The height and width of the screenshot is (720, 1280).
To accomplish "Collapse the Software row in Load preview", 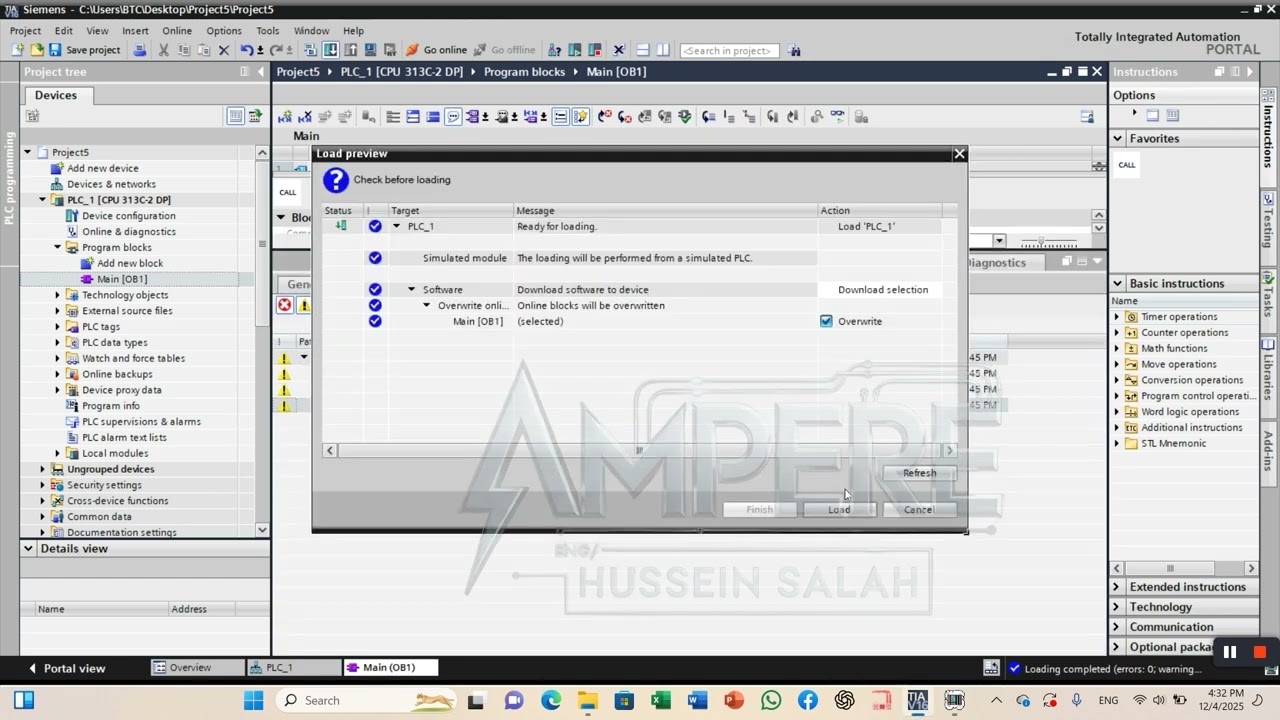I will [x=411, y=290].
